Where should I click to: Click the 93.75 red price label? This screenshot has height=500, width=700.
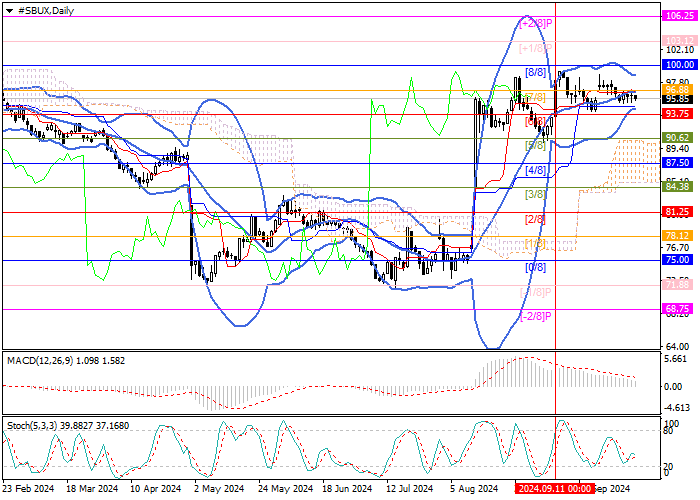(x=678, y=114)
